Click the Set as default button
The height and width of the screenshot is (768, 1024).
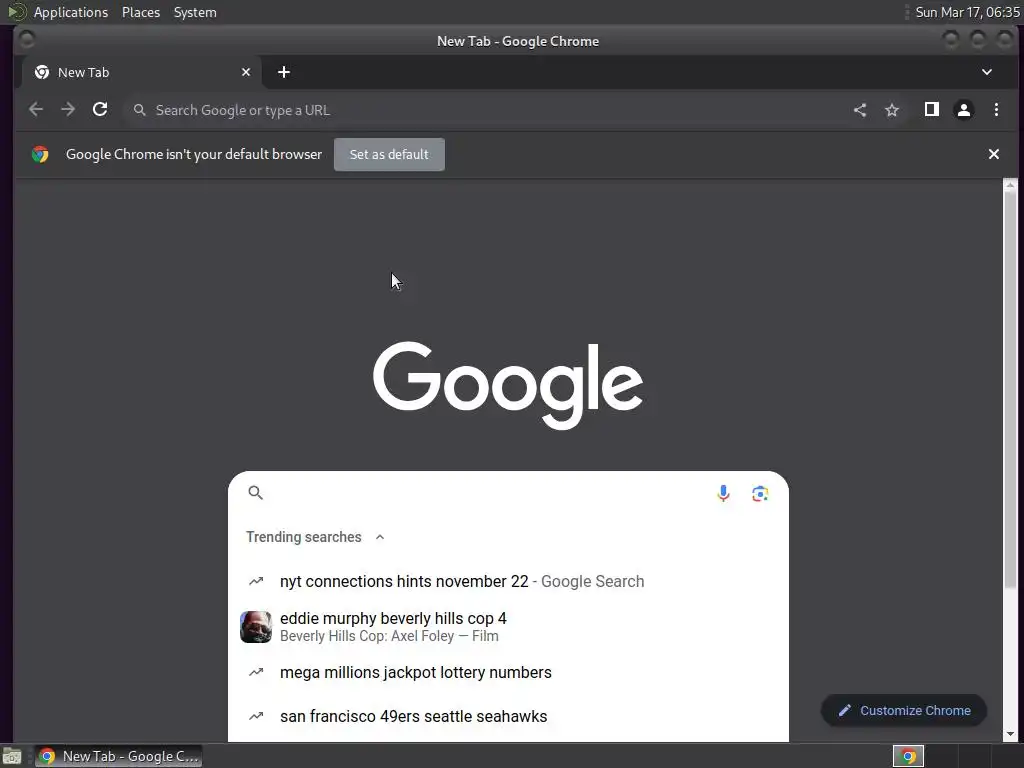pyautogui.click(x=389, y=154)
